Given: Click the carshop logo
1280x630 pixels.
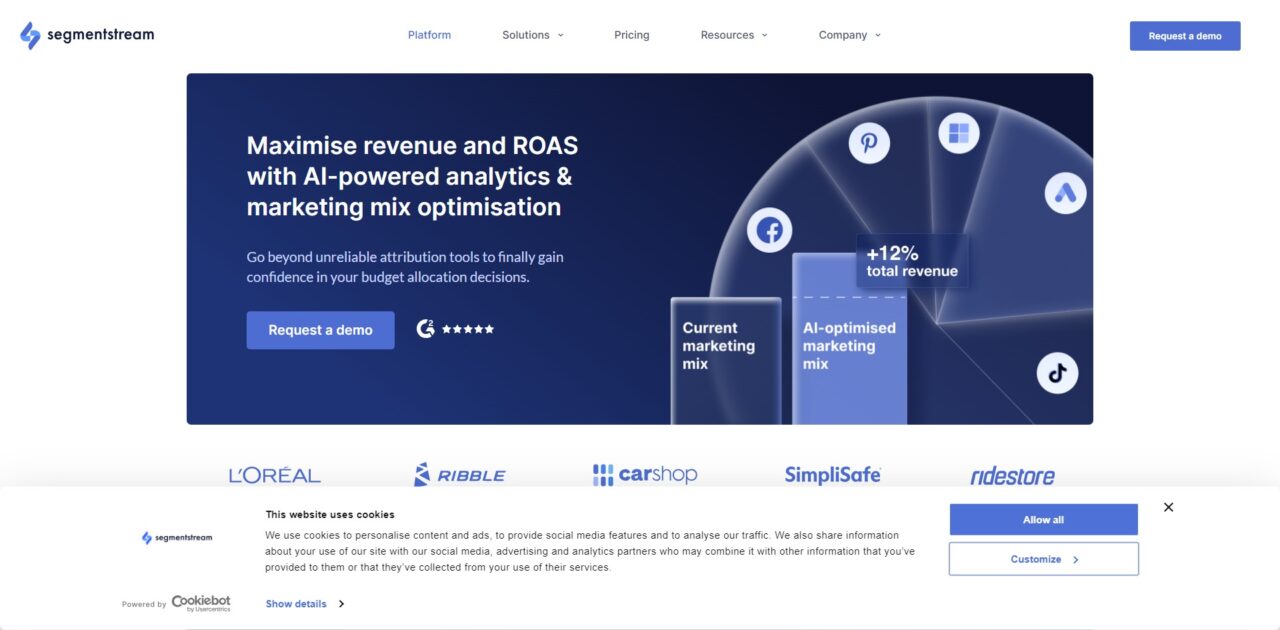Looking at the screenshot, I should click(x=645, y=474).
